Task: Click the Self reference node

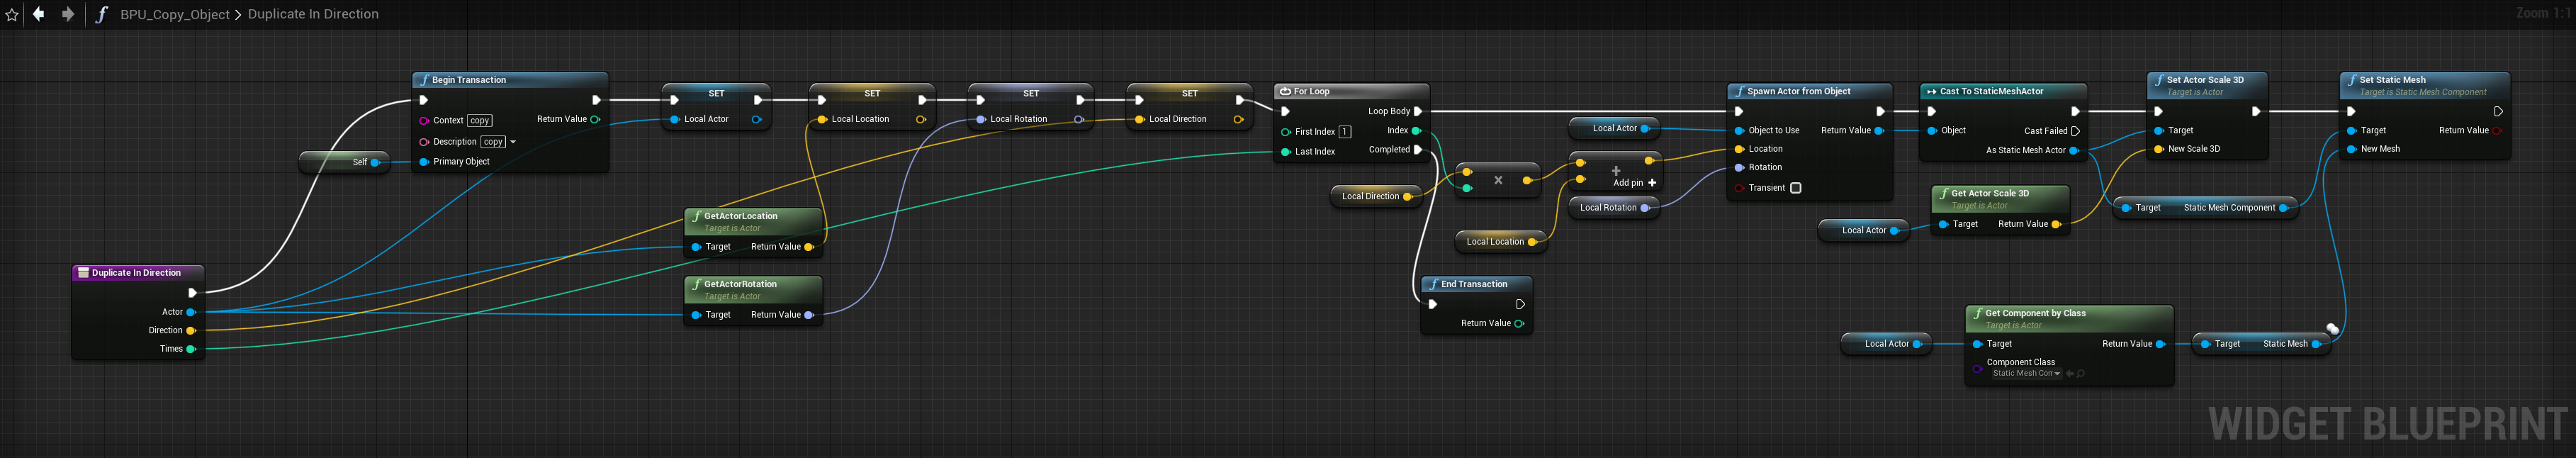Action: pyautogui.click(x=345, y=162)
